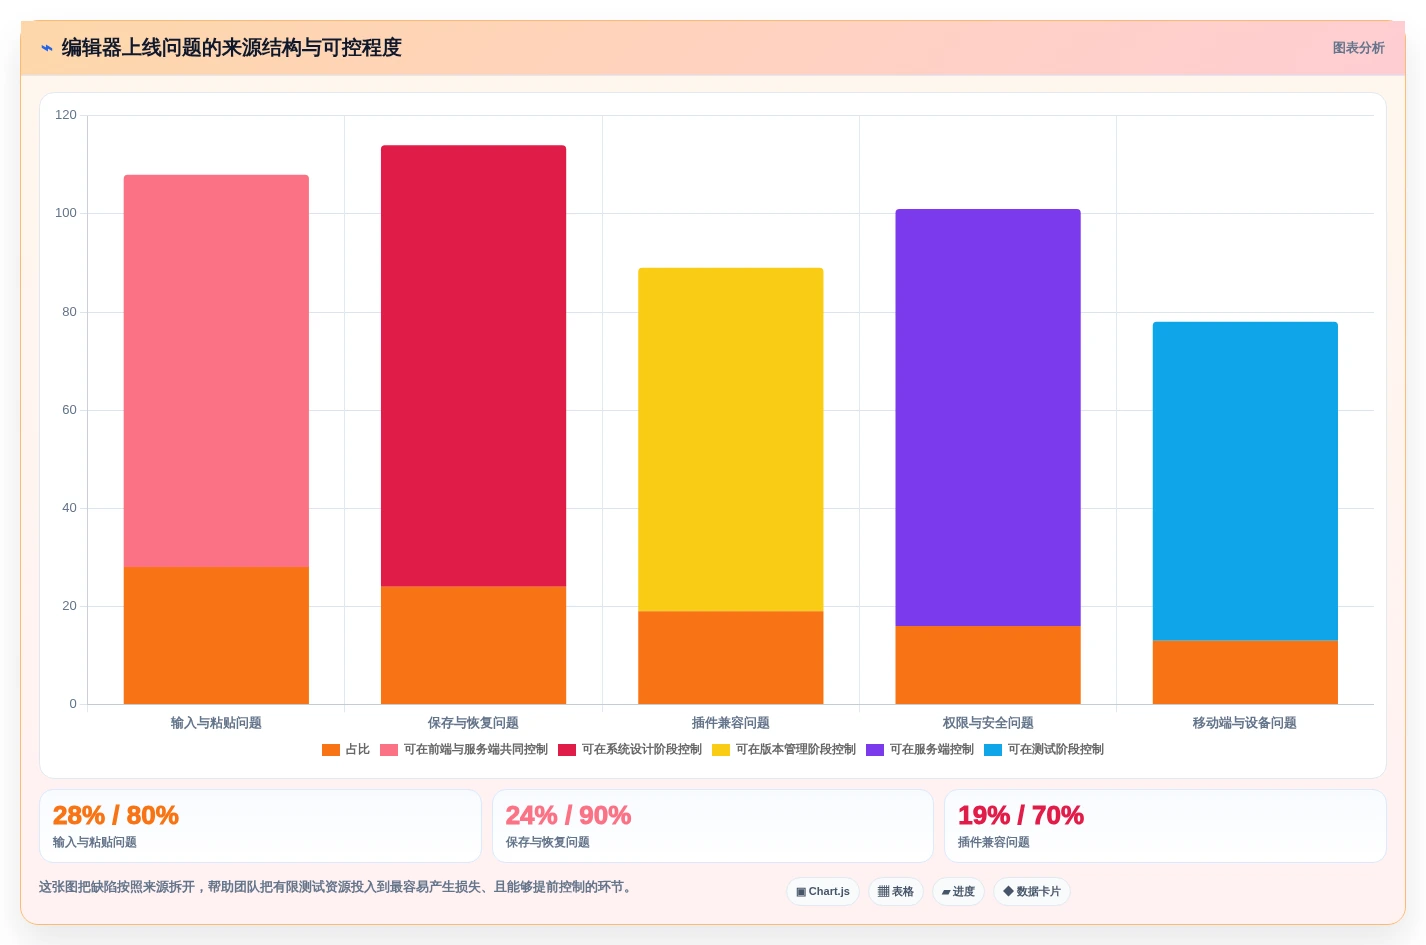The height and width of the screenshot is (945, 1426).
Task: Toggle 可在测试阶段控制 legend item
Action: point(1044,750)
